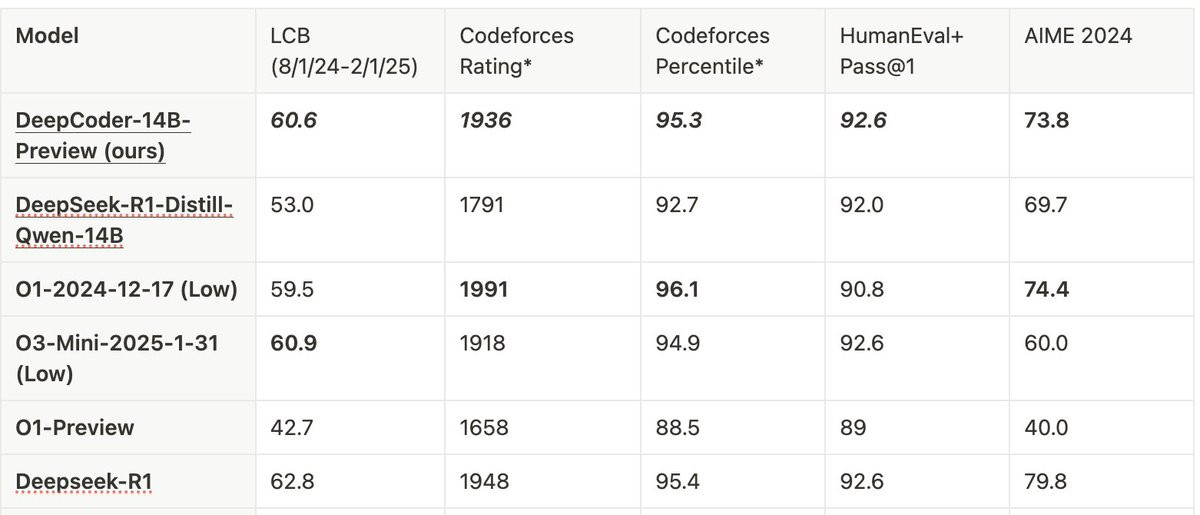Open the DeepCoder-14B-Preview (ours) link
Viewport: 1200px width, 515px height.
103,136
